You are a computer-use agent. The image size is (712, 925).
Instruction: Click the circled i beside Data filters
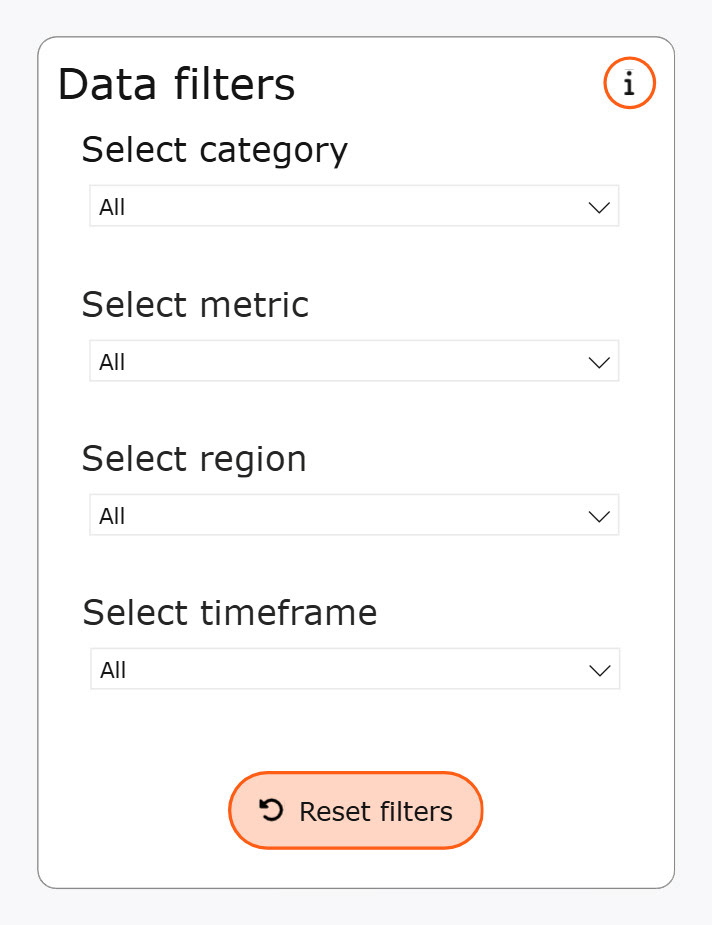tap(628, 83)
